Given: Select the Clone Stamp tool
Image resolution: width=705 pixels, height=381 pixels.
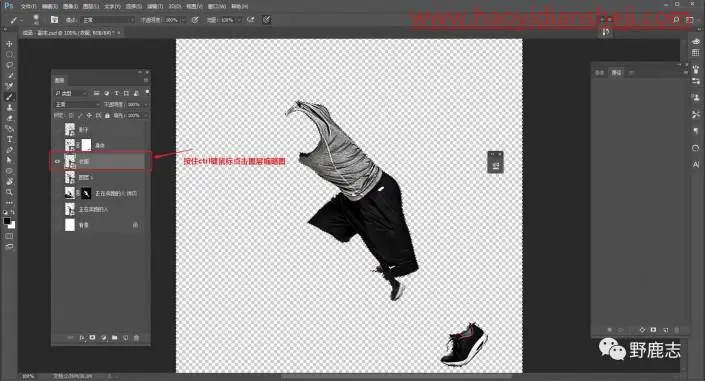Looking at the screenshot, I should tap(9, 108).
